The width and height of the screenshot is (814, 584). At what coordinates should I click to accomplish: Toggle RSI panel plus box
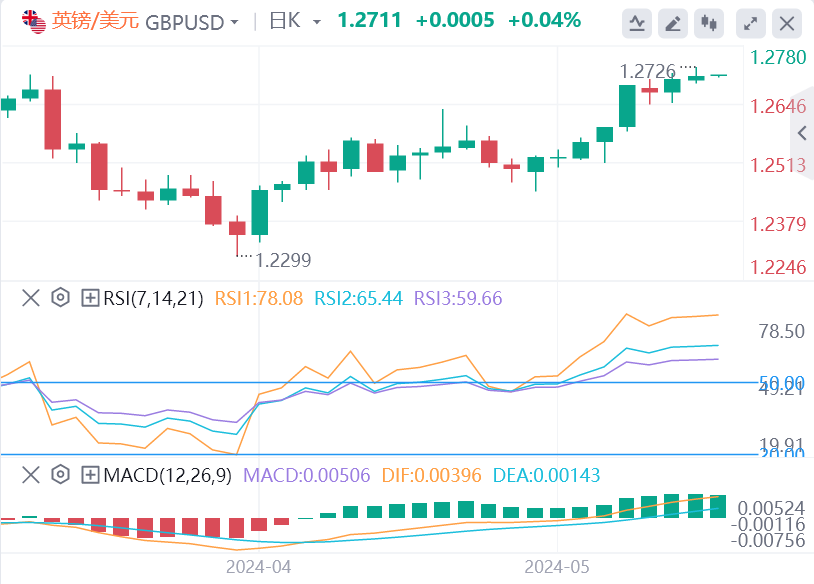(90, 298)
